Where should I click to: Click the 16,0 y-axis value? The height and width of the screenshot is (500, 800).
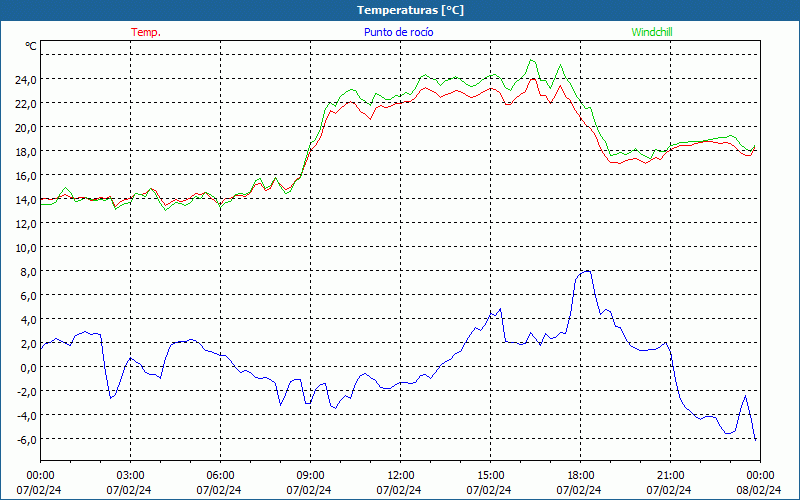coord(26,176)
